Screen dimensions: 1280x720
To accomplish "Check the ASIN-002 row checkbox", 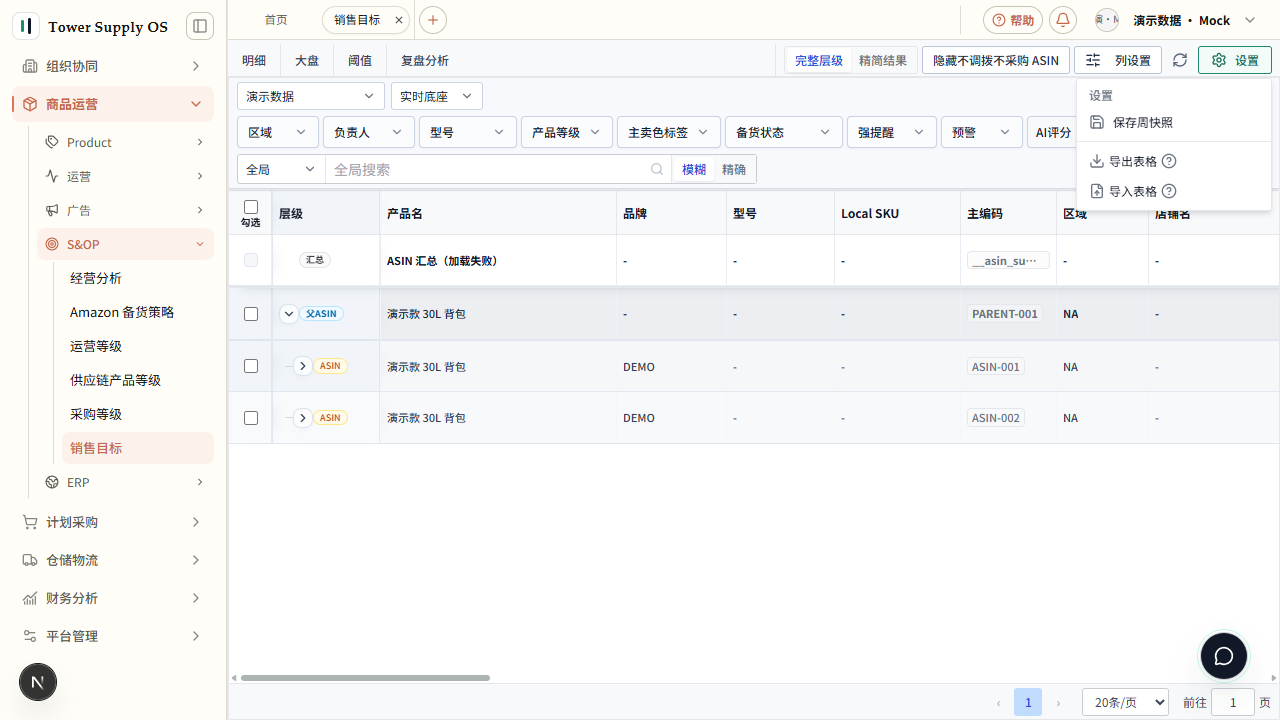I will click(251, 418).
